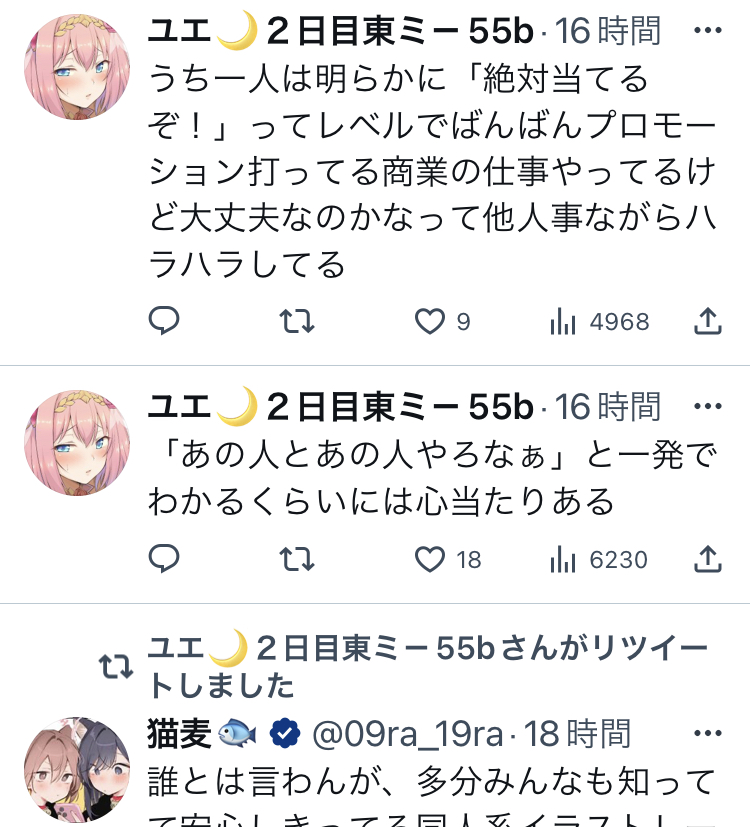This screenshot has height=827, width=750.
Task: Open the @09ra_19ra handle link
Action: click(408, 734)
